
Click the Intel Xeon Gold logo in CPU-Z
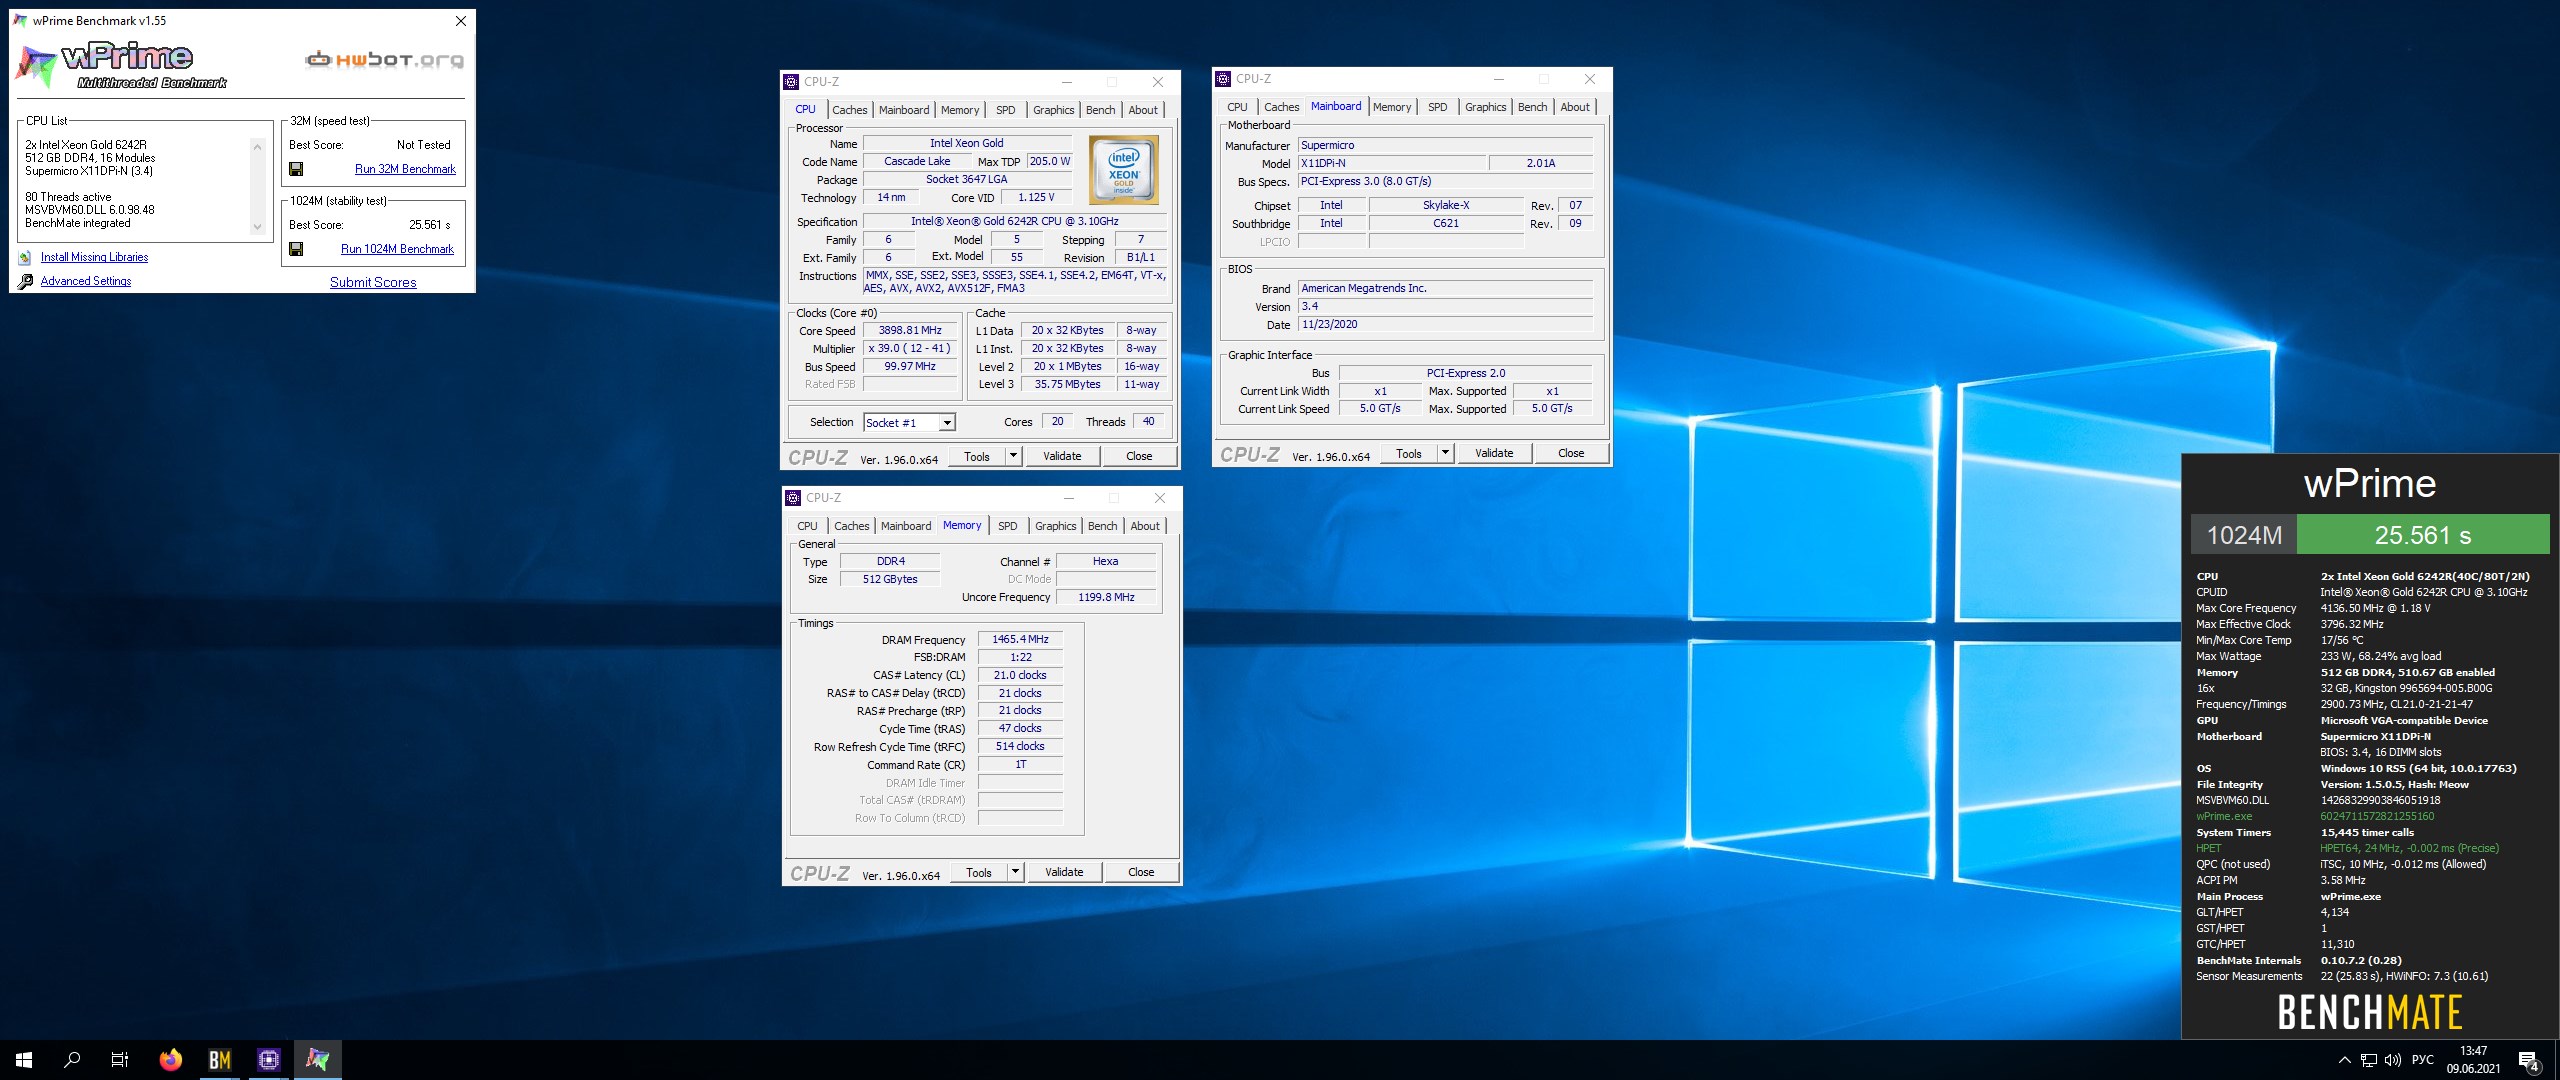click(1124, 170)
